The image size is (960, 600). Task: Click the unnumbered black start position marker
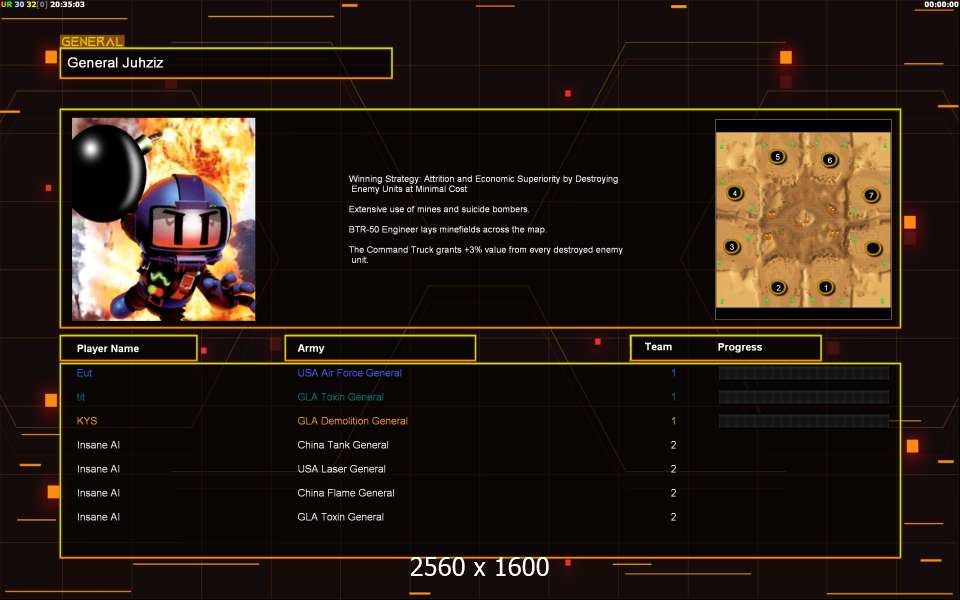click(x=873, y=248)
